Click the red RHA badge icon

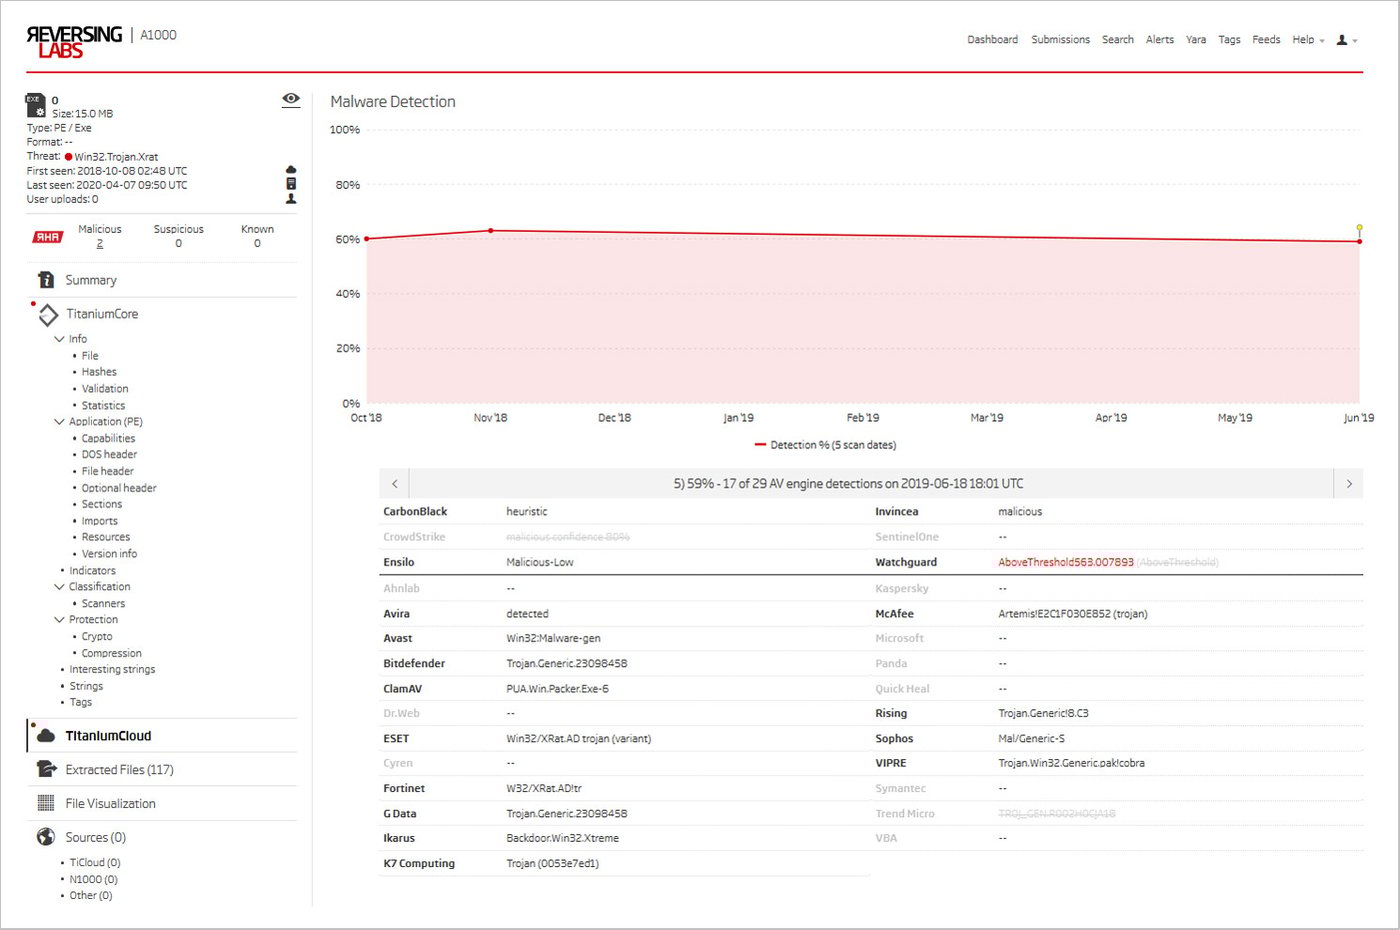(x=47, y=237)
